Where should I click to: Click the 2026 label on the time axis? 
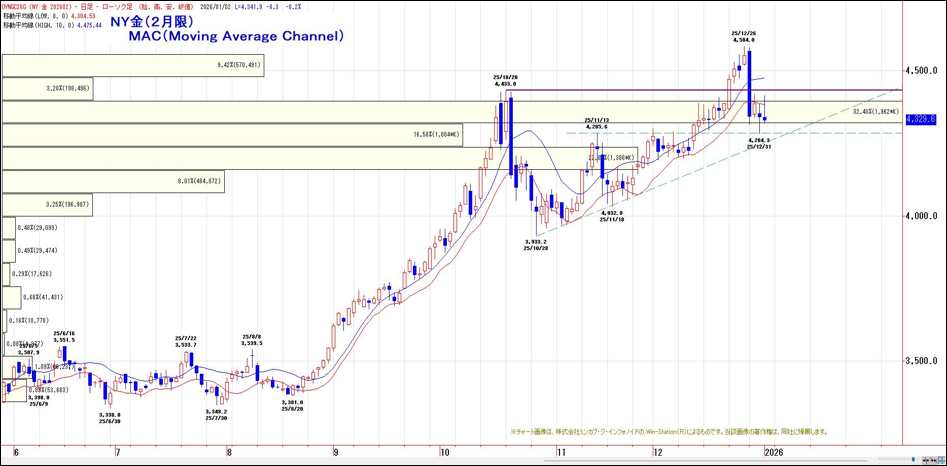(776, 452)
